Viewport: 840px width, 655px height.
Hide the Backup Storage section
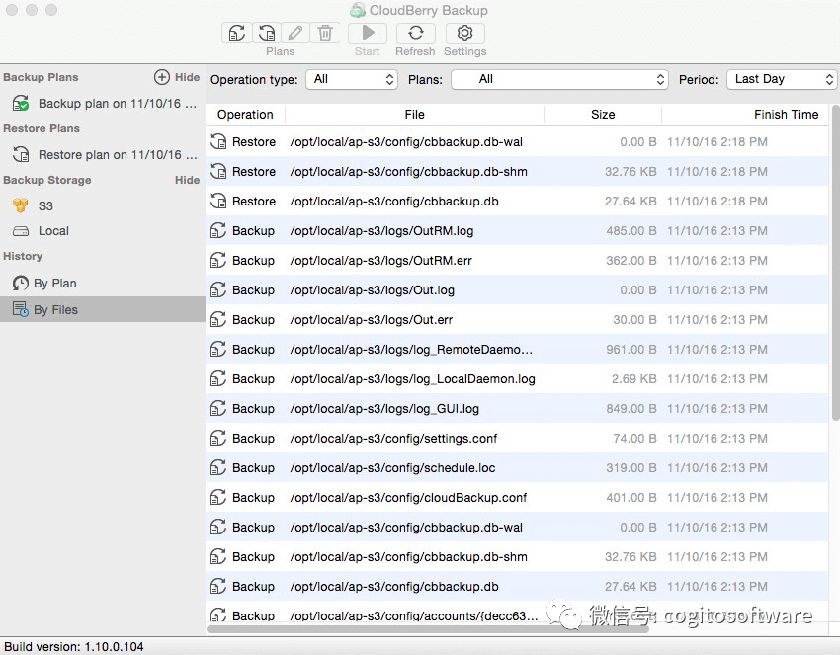pyautogui.click(x=188, y=180)
